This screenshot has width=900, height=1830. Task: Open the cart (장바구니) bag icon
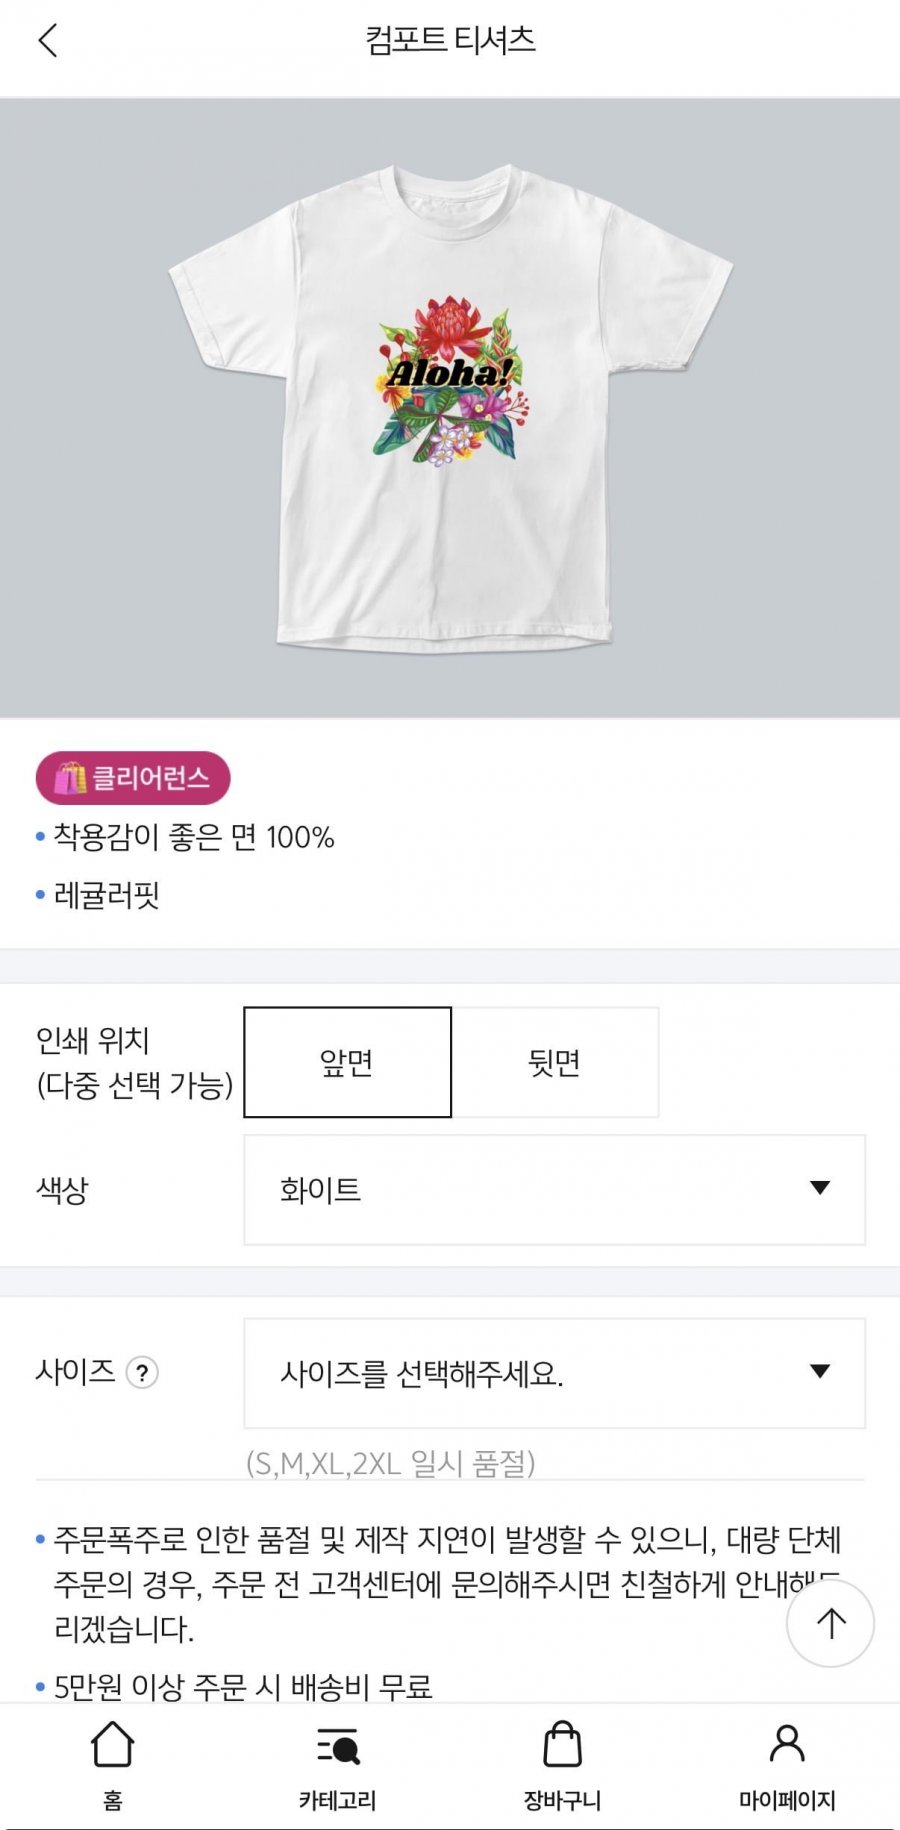(x=562, y=1745)
